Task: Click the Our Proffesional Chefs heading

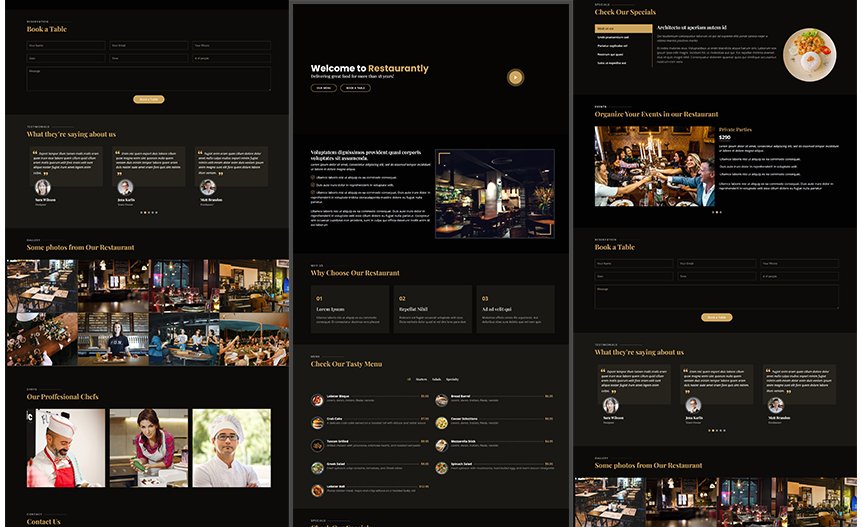Action: click(x=63, y=396)
